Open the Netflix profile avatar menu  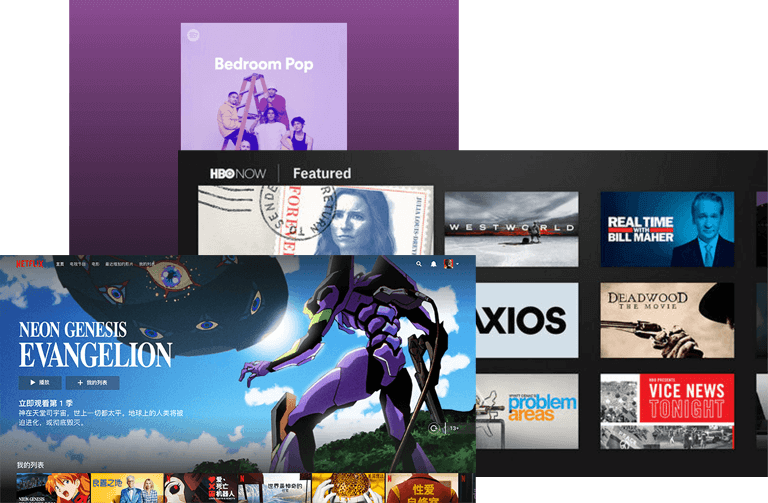[450, 264]
